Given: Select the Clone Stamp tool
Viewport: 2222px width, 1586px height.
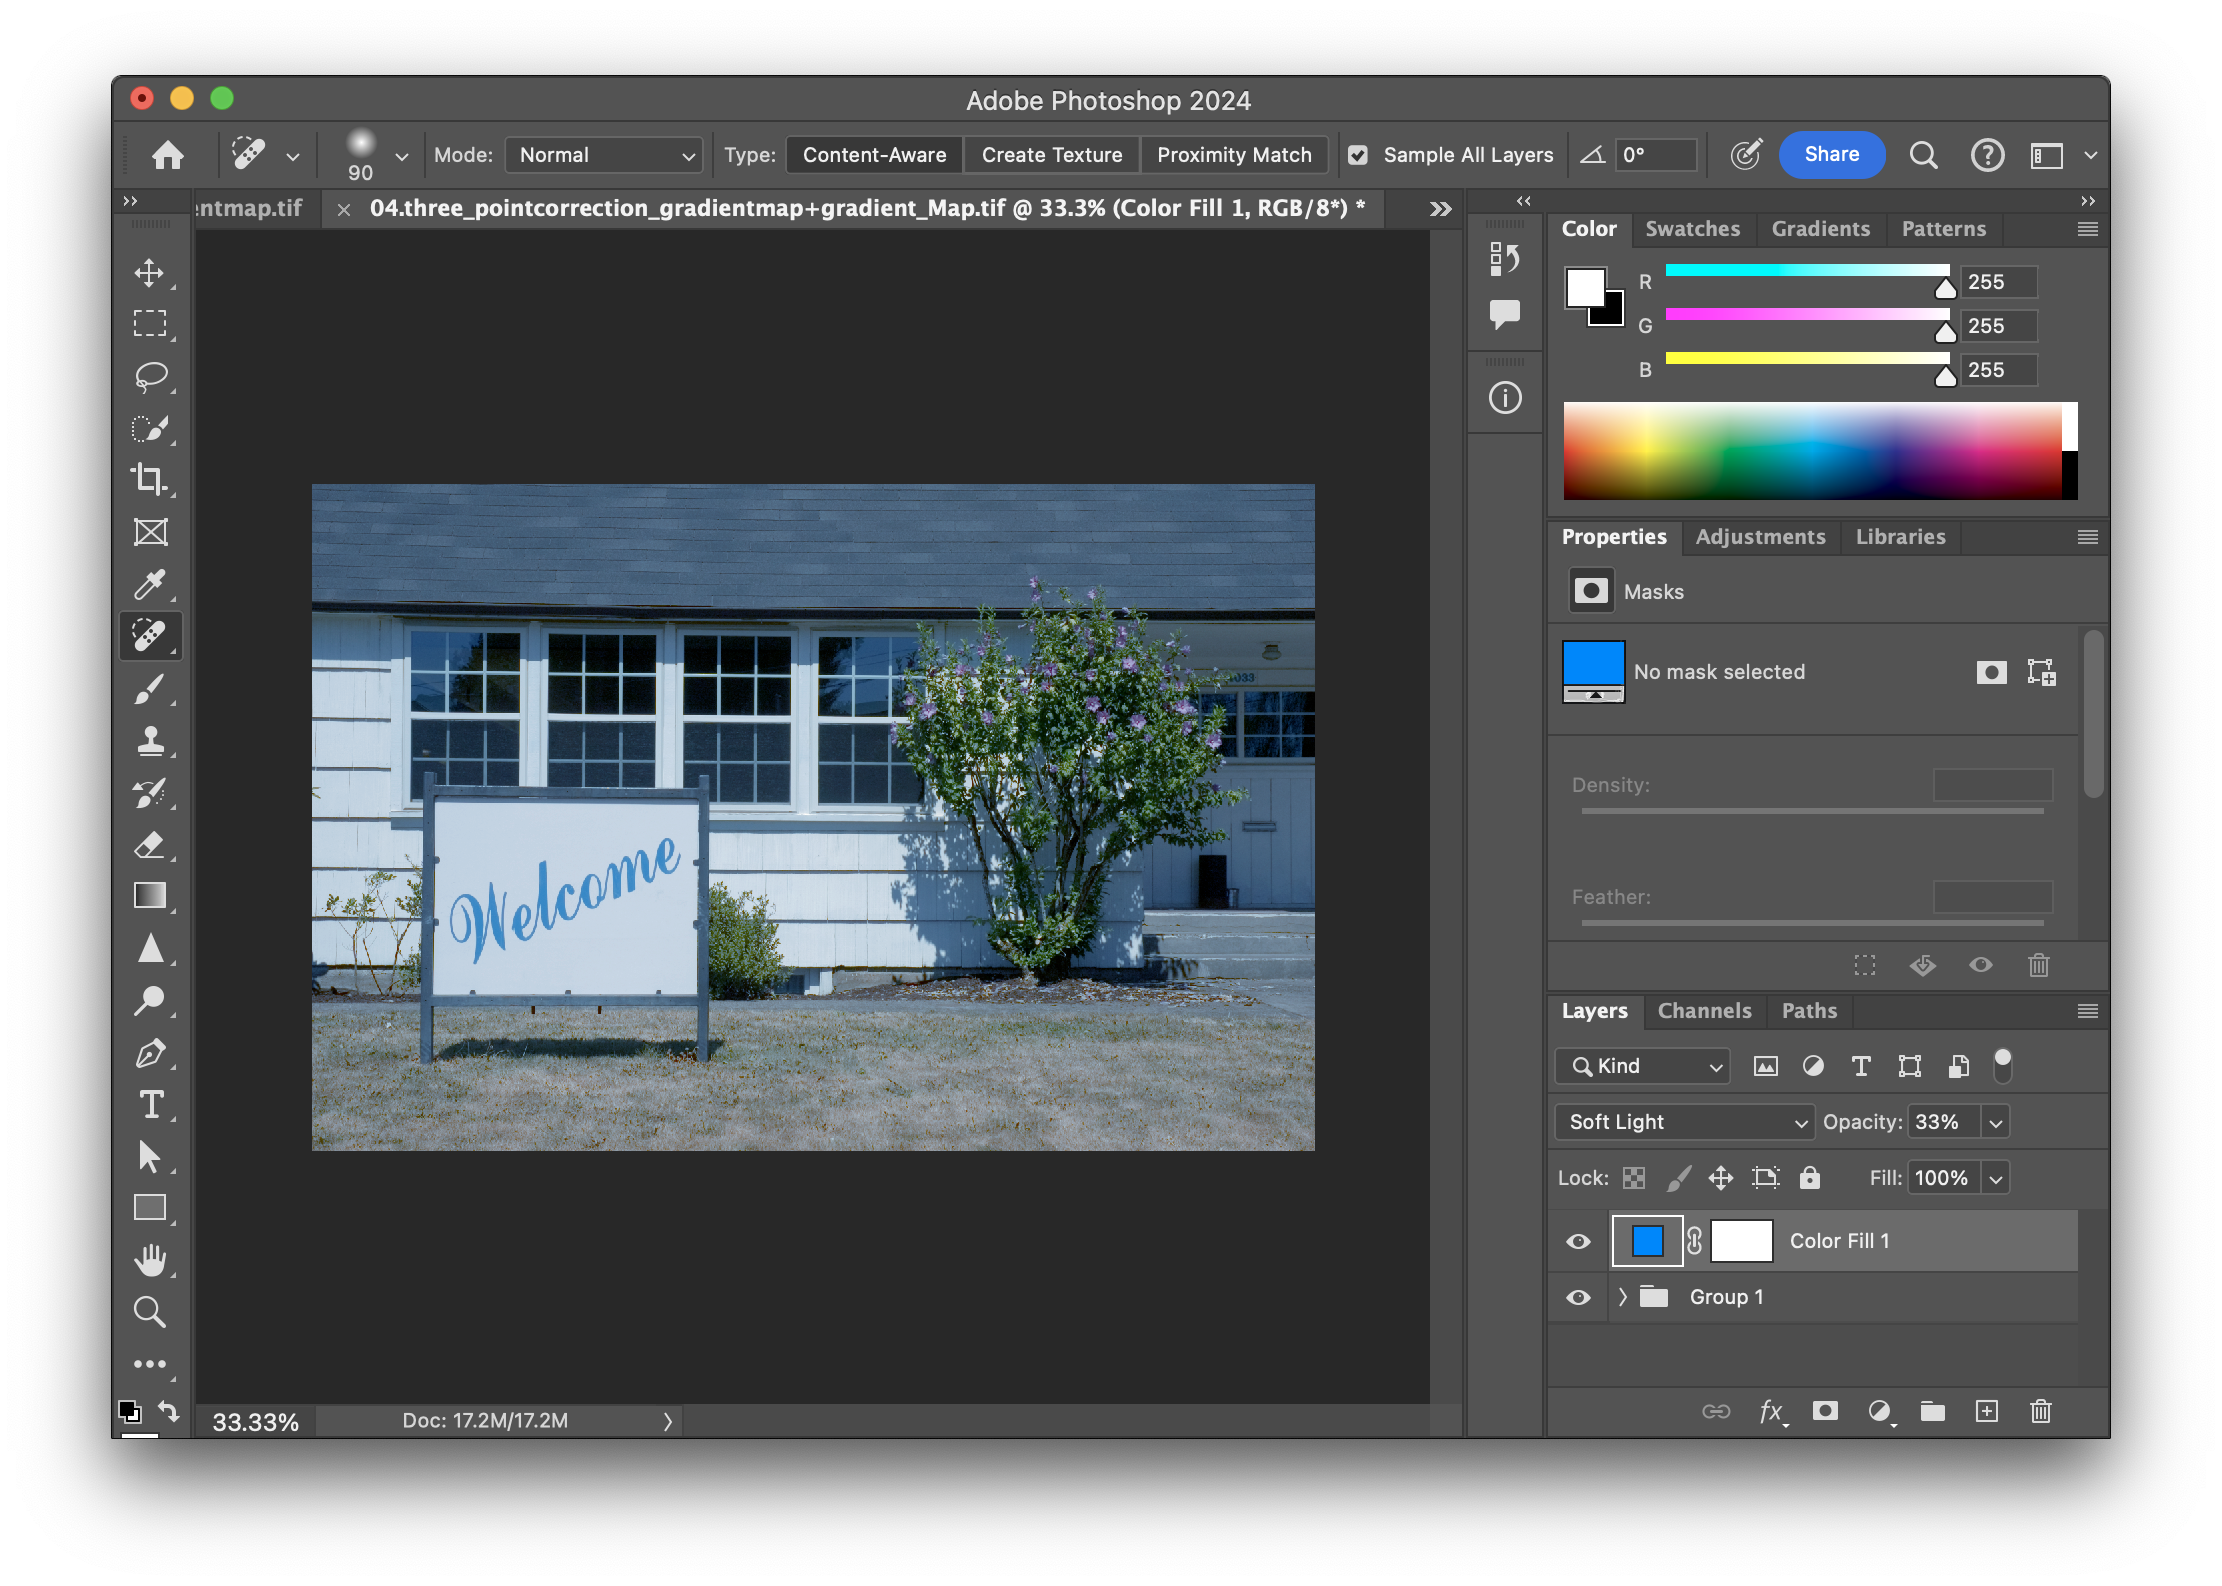Looking at the screenshot, I should [x=150, y=741].
